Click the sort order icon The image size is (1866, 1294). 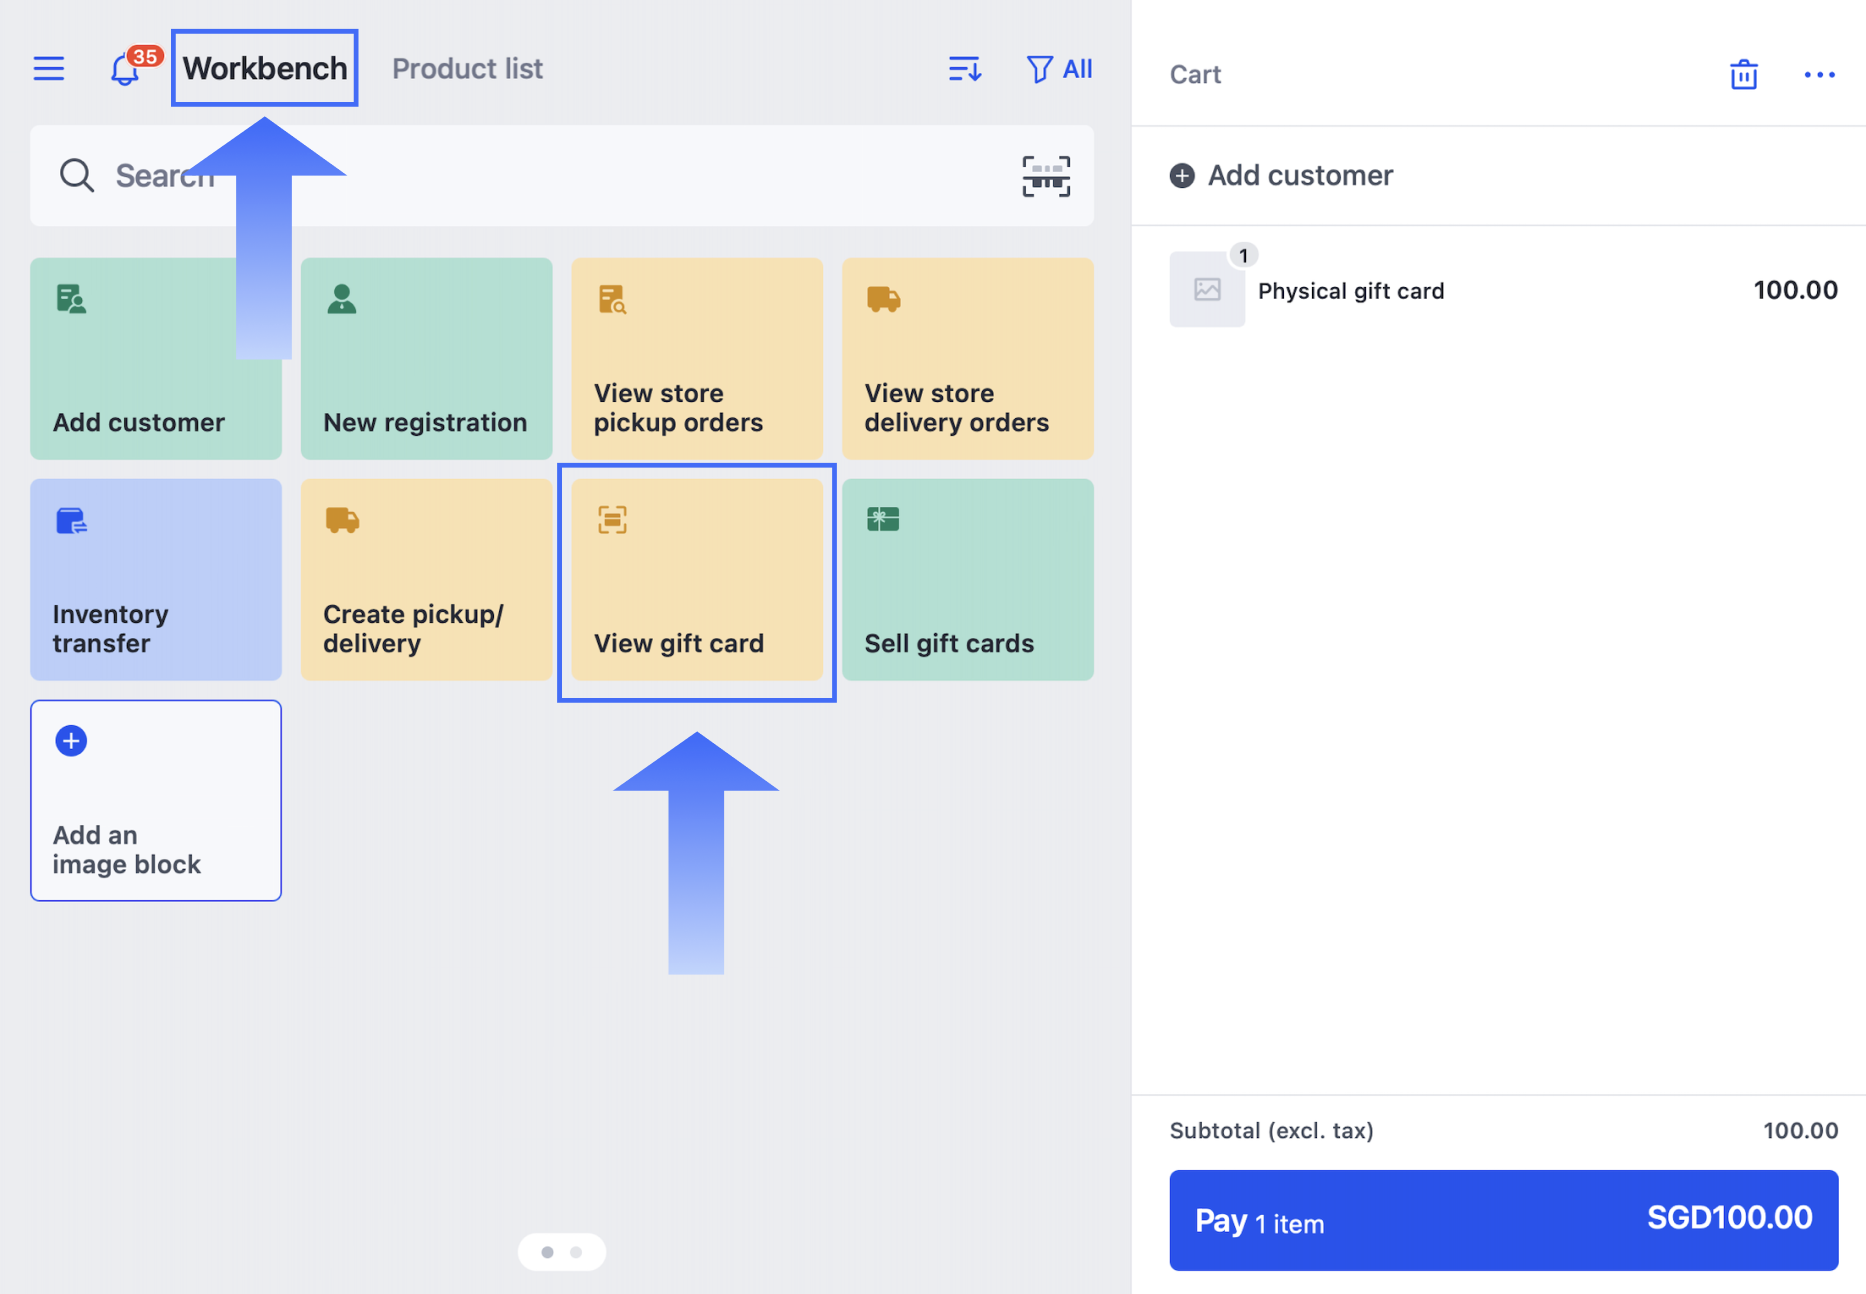pyautogui.click(x=964, y=69)
